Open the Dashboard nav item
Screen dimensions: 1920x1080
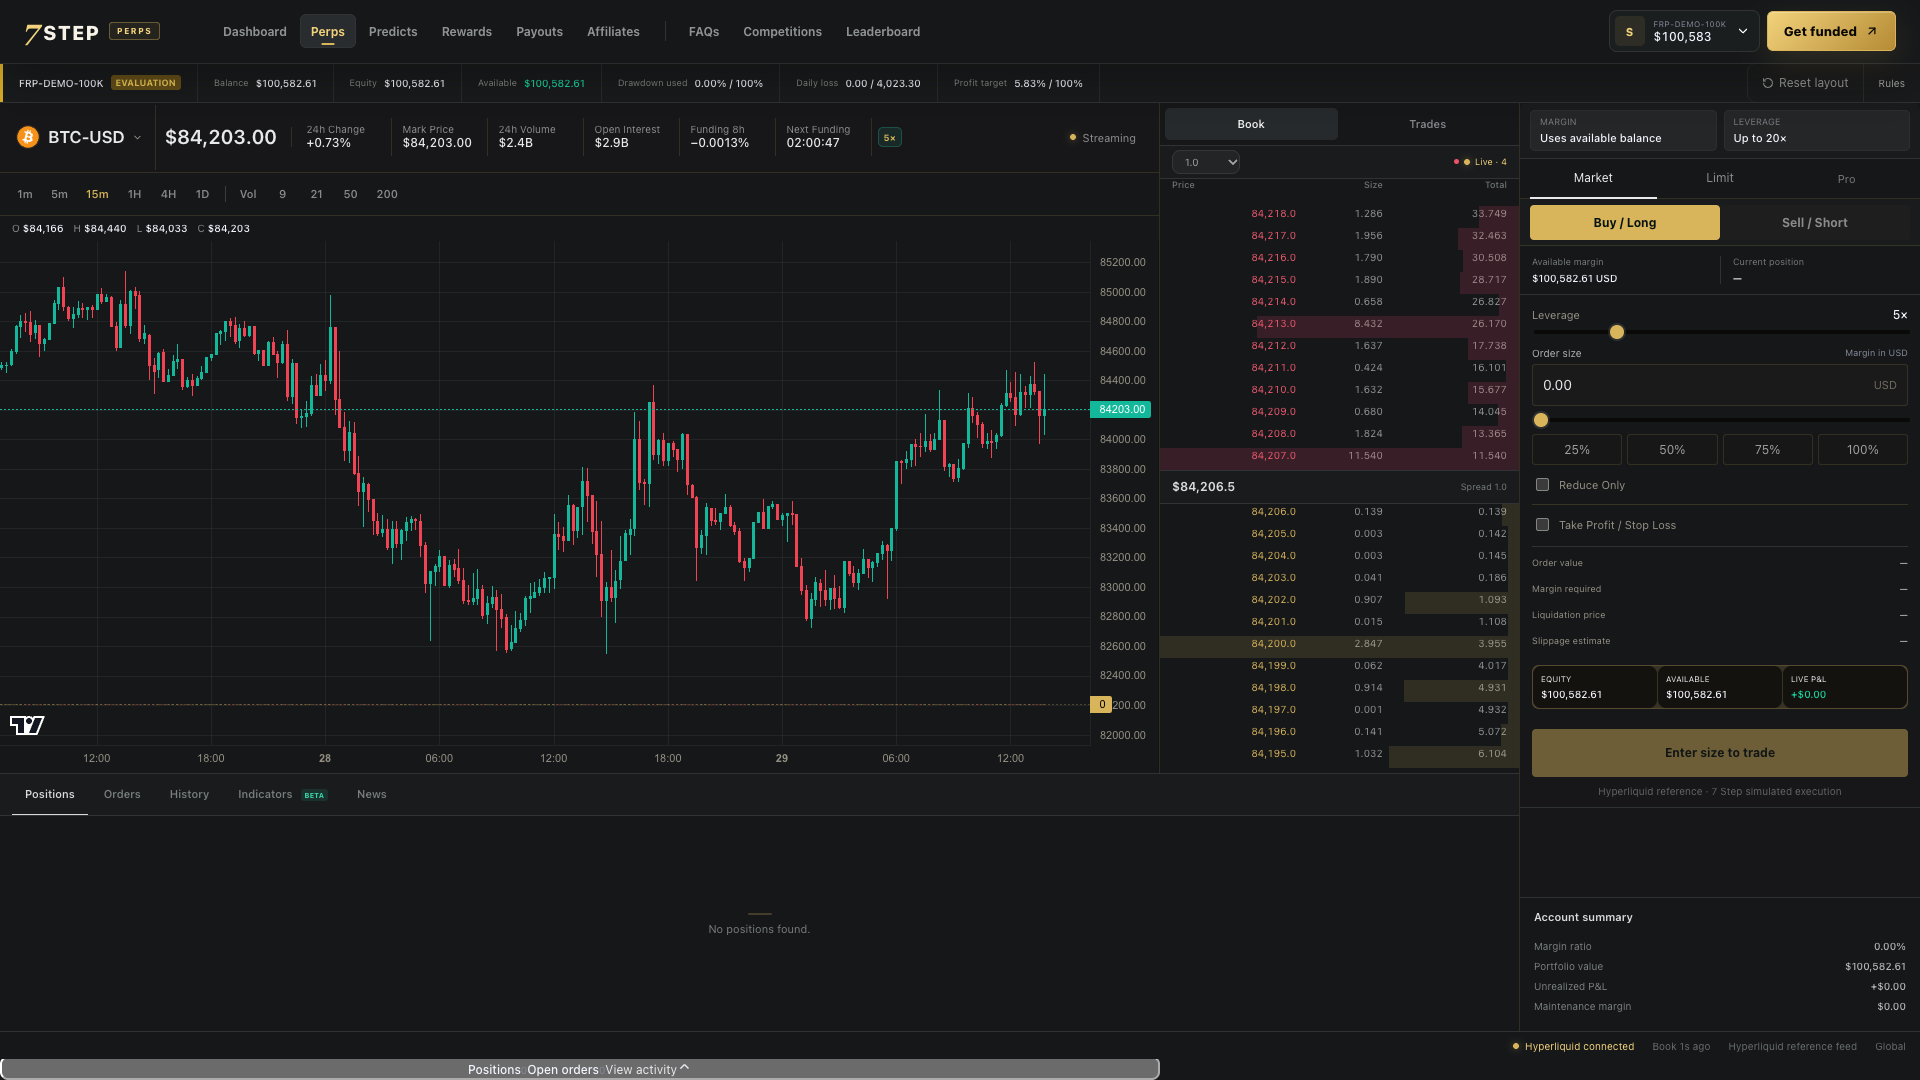(255, 32)
